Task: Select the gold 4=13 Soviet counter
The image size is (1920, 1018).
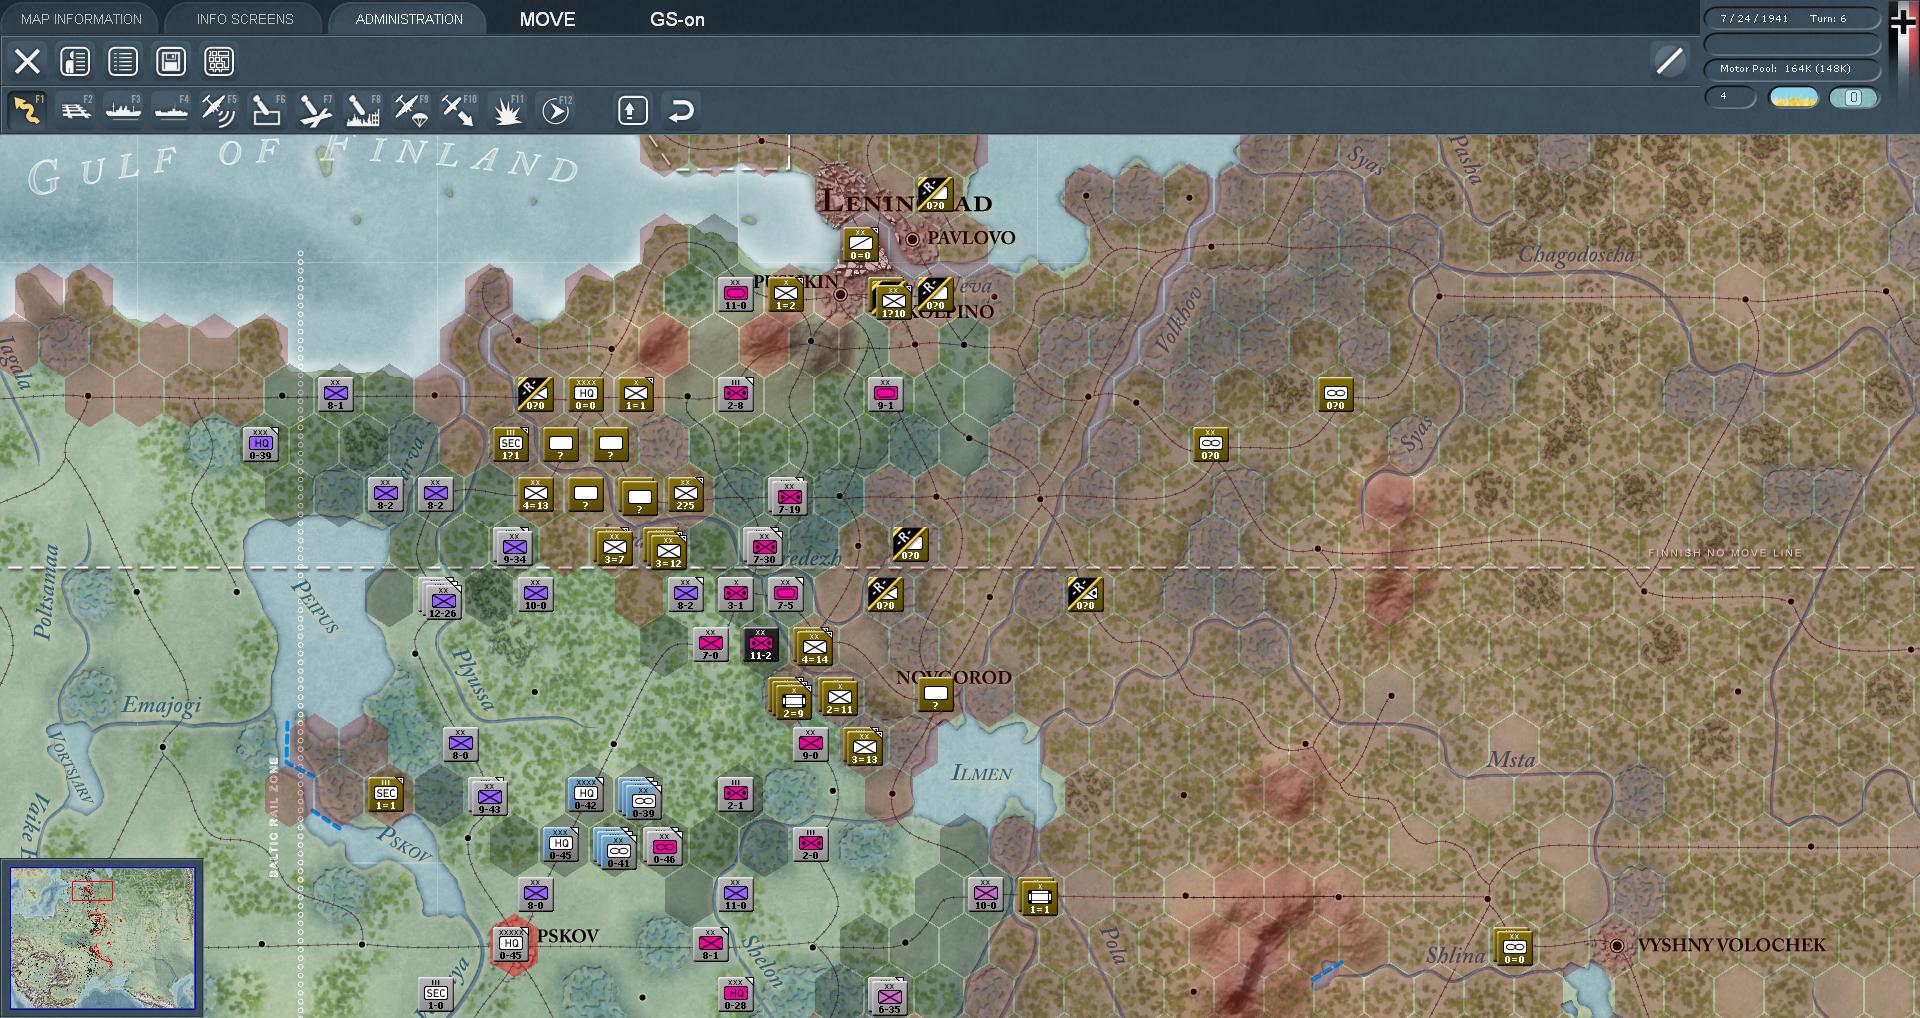Action: [x=535, y=495]
